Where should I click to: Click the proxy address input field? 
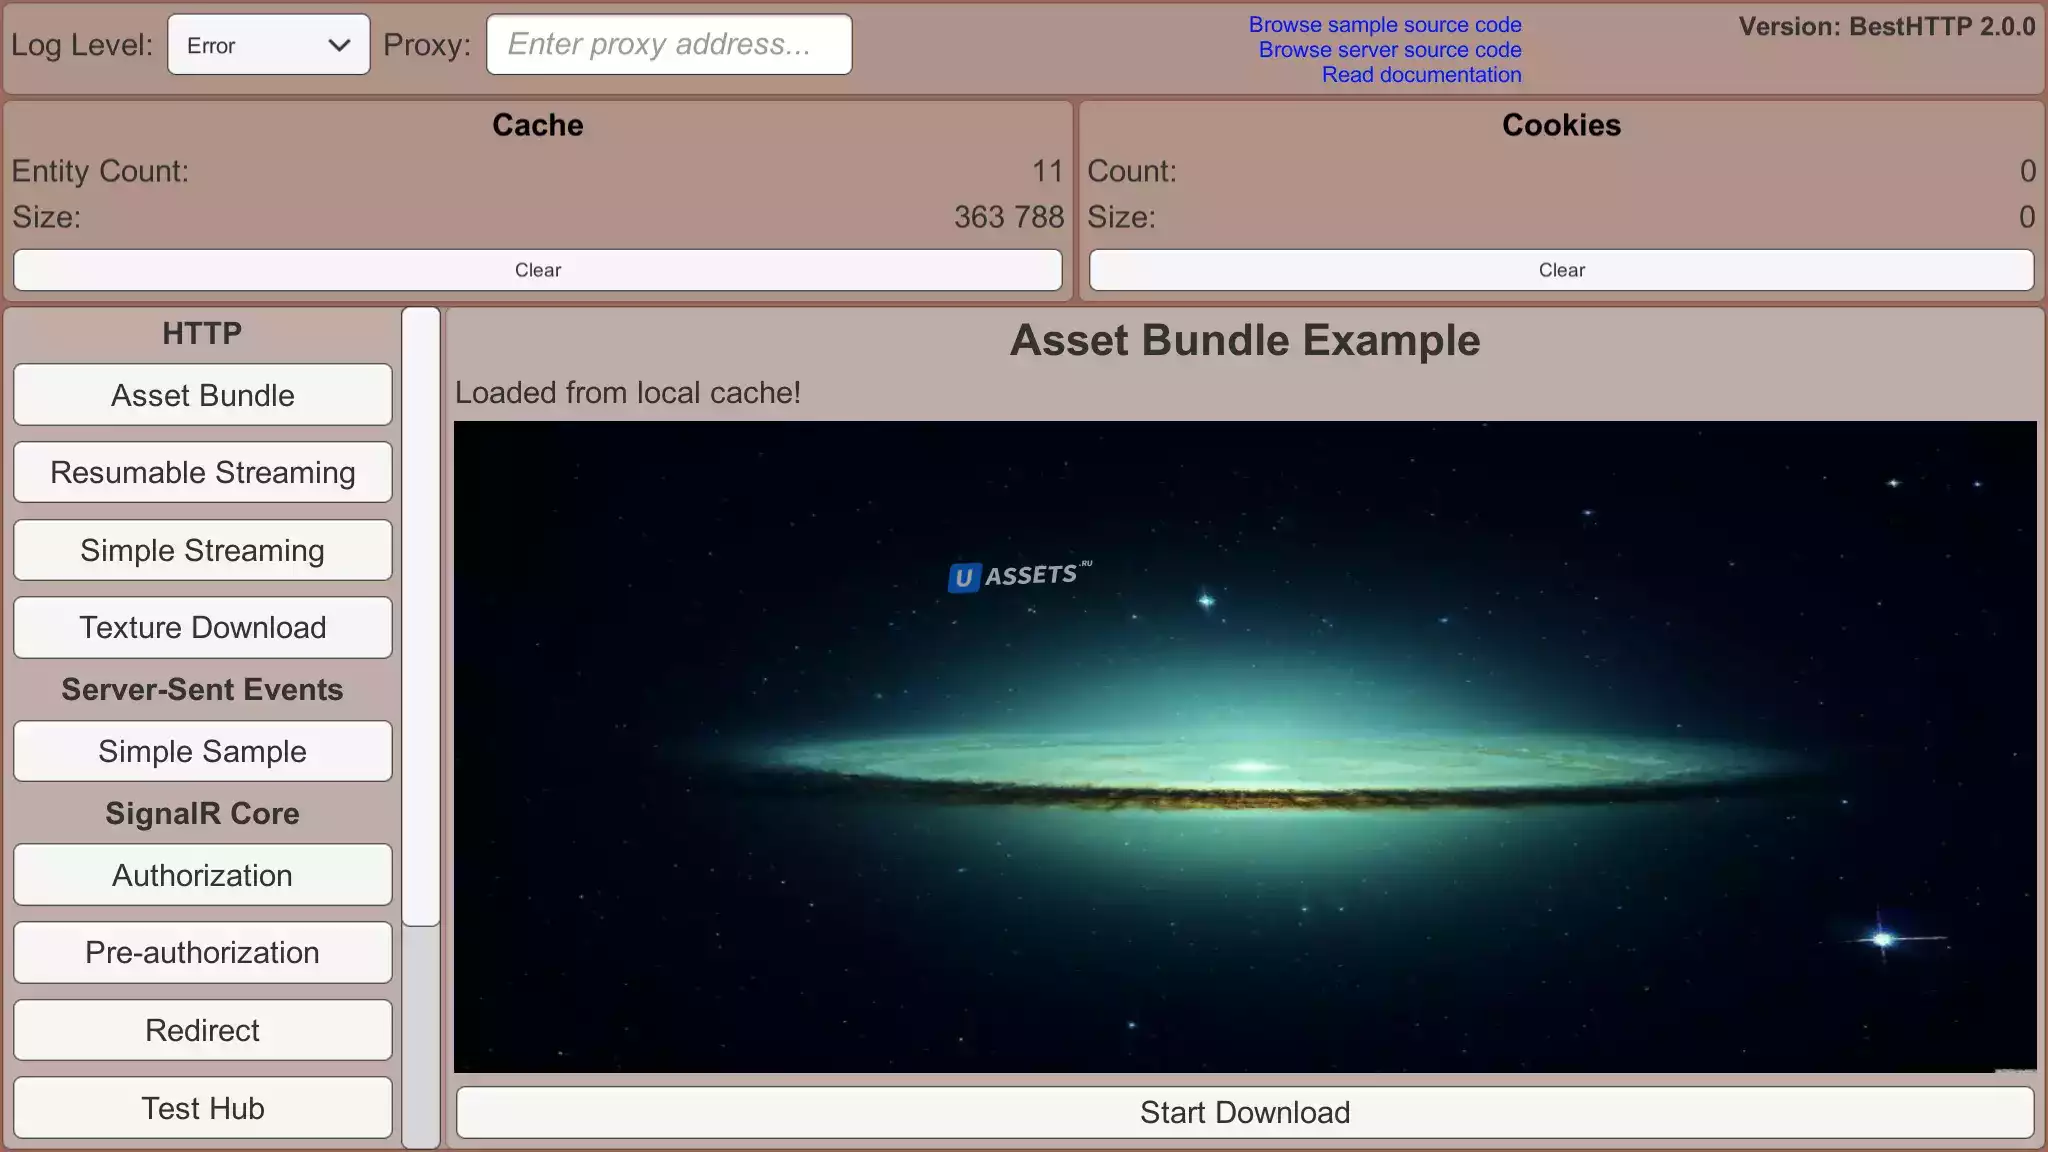click(668, 45)
